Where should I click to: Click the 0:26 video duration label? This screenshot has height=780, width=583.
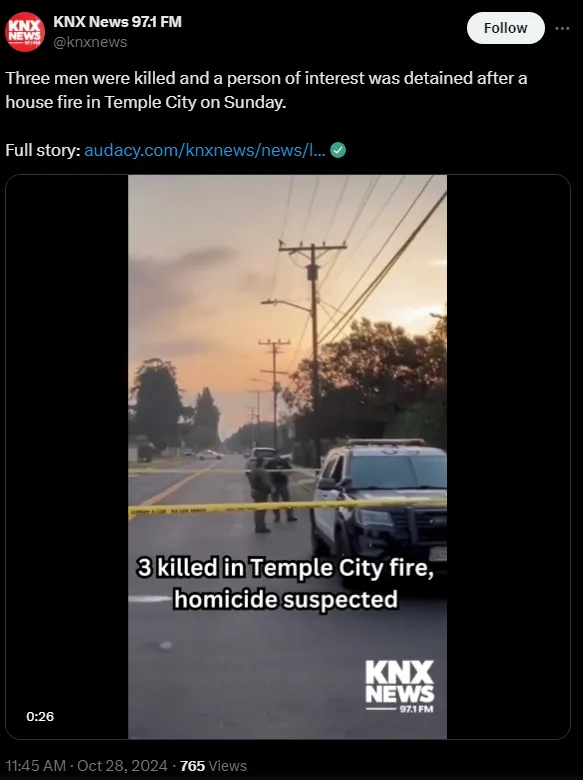point(40,716)
